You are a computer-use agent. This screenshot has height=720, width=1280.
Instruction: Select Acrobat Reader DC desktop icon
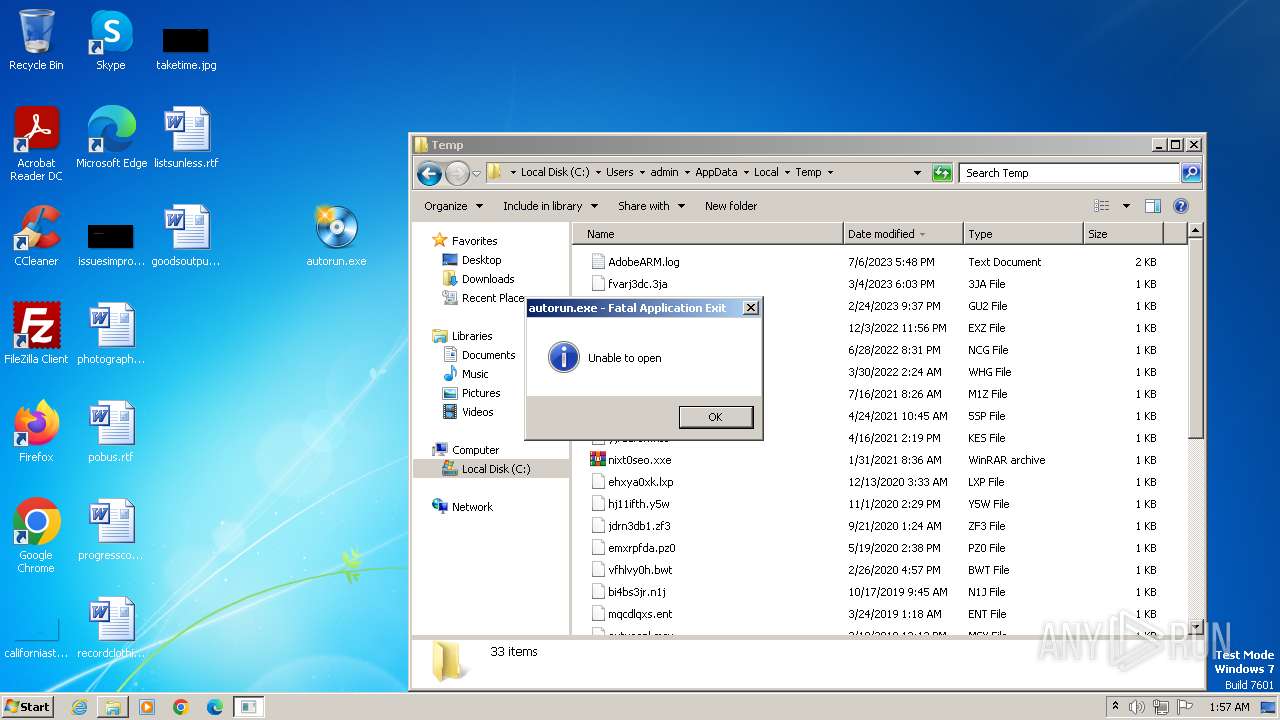(x=36, y=144)
